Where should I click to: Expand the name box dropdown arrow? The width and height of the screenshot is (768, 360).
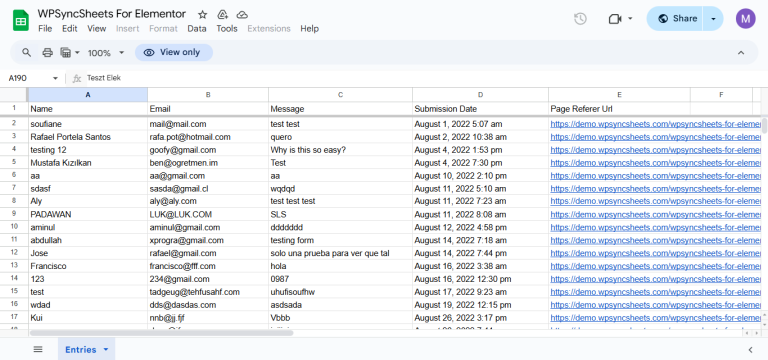[x=55, y=78]
